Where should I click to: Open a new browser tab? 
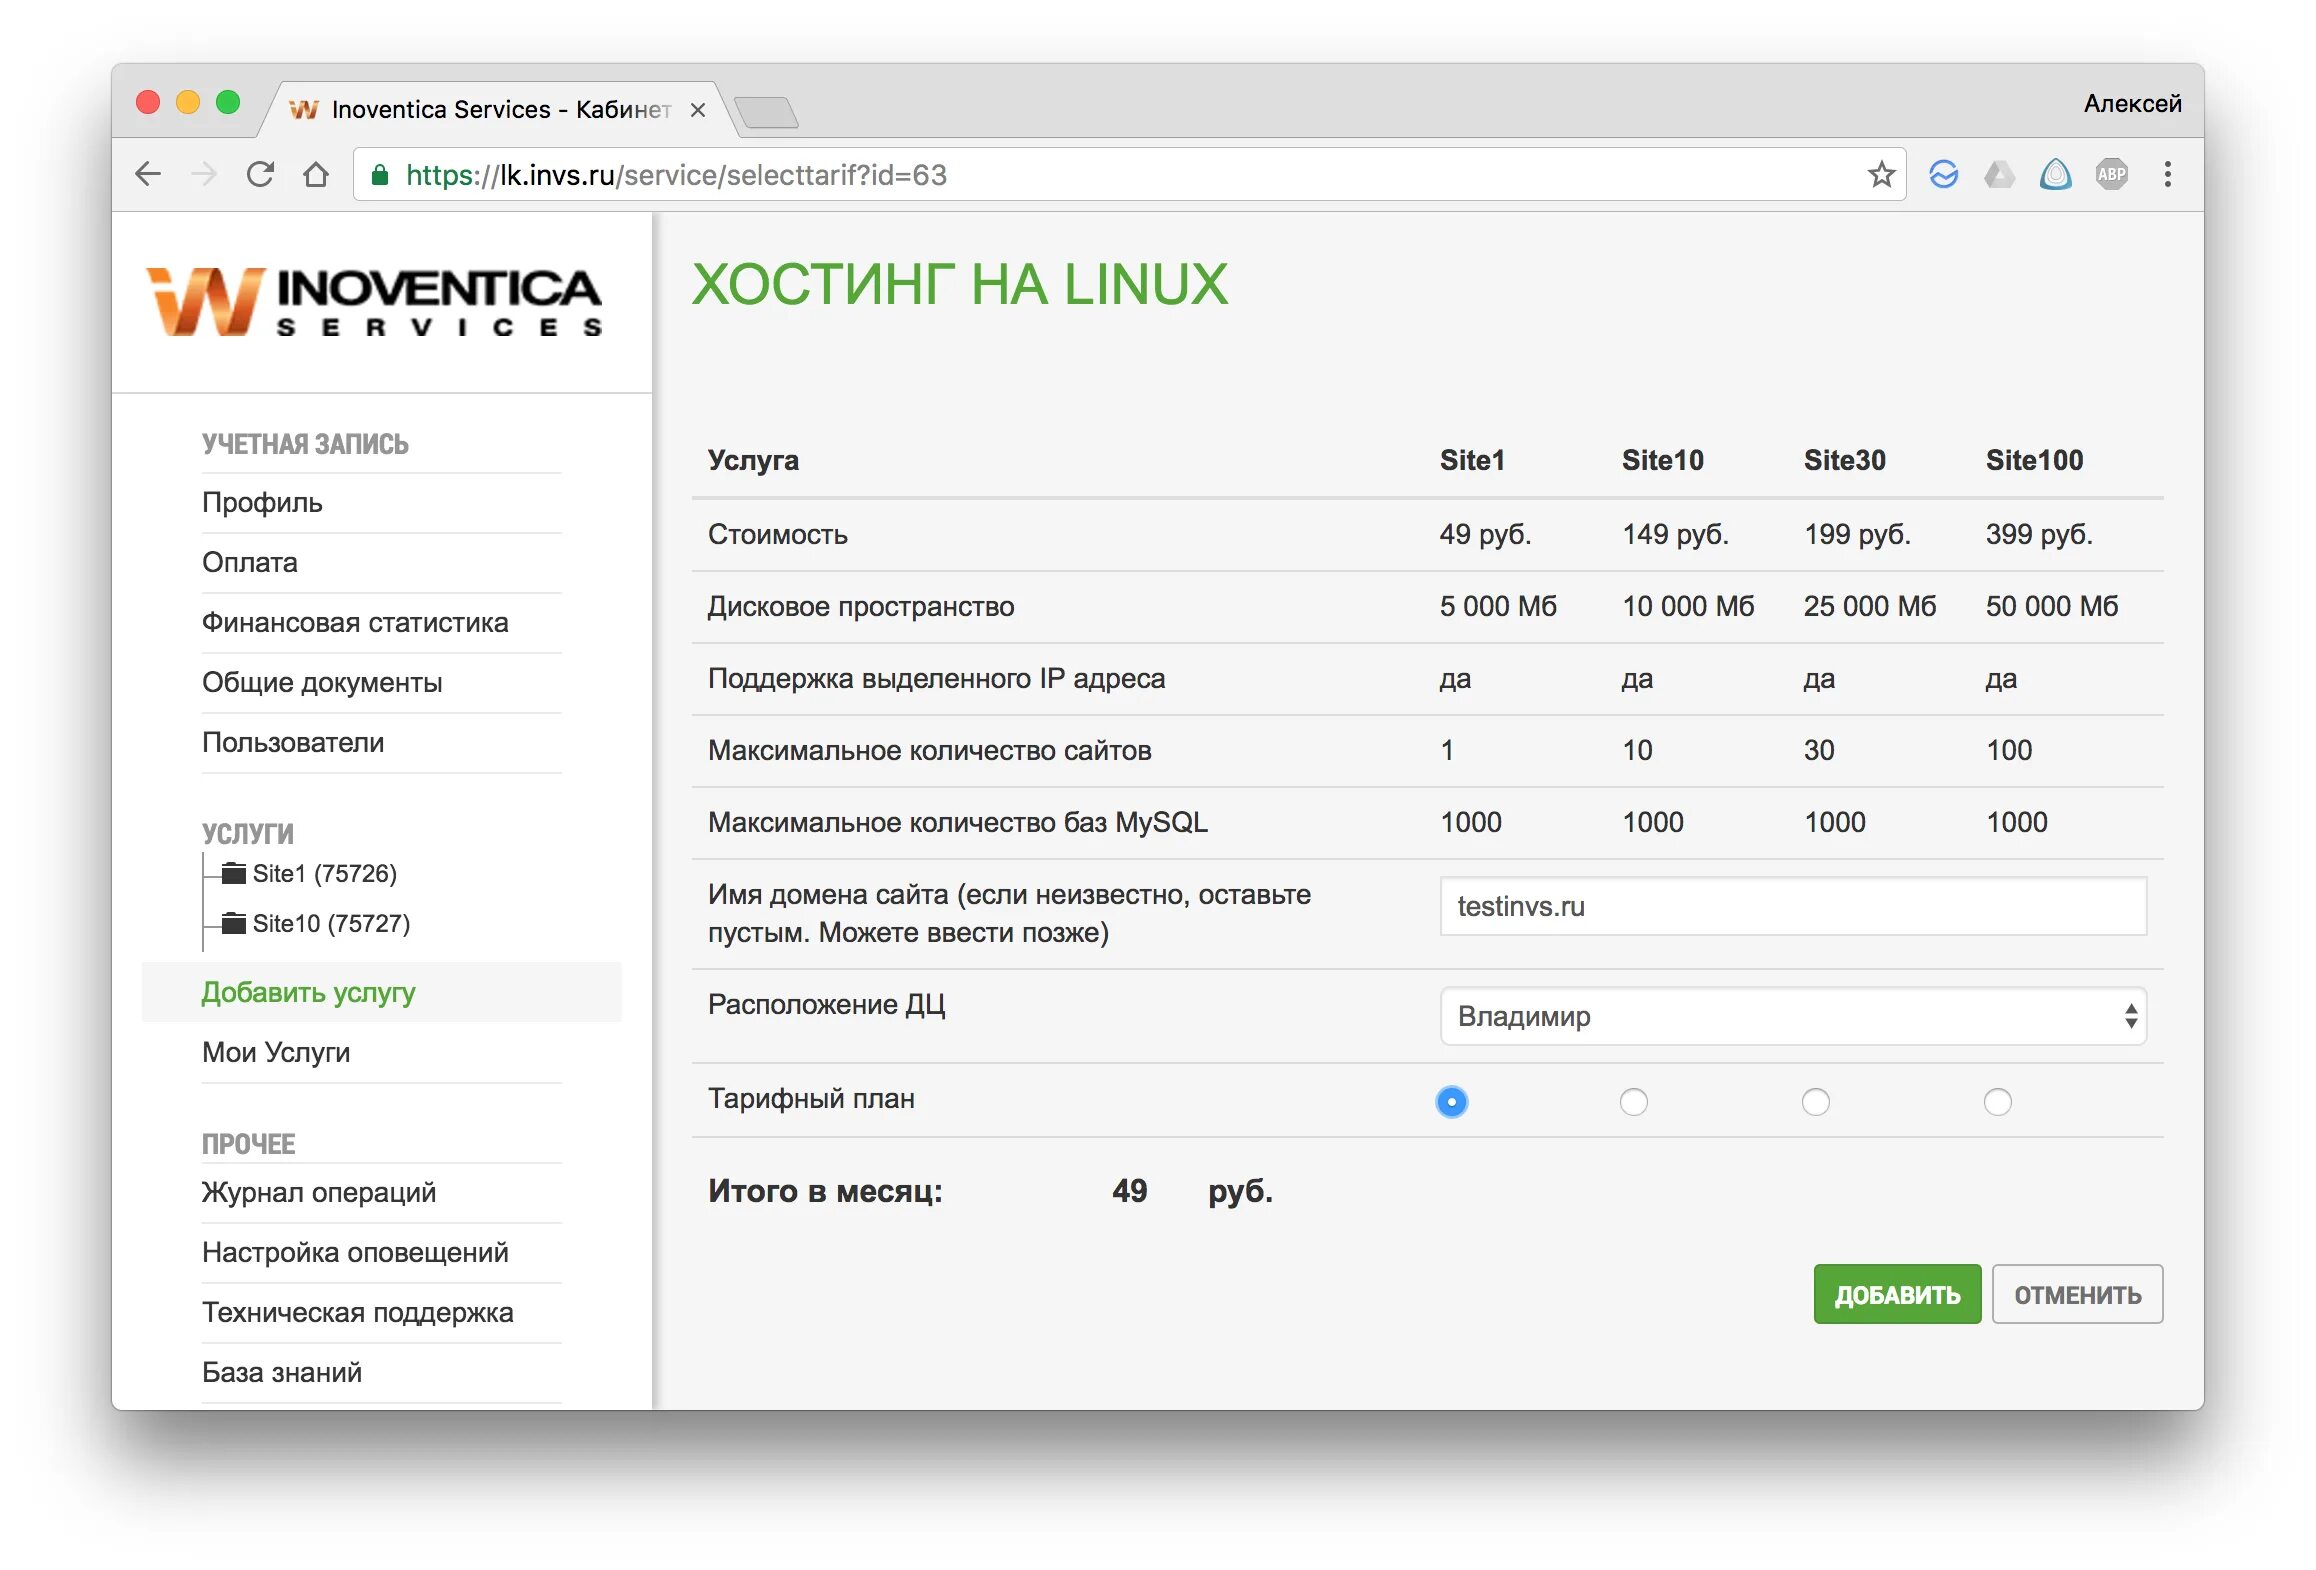[x=765, y=112]
